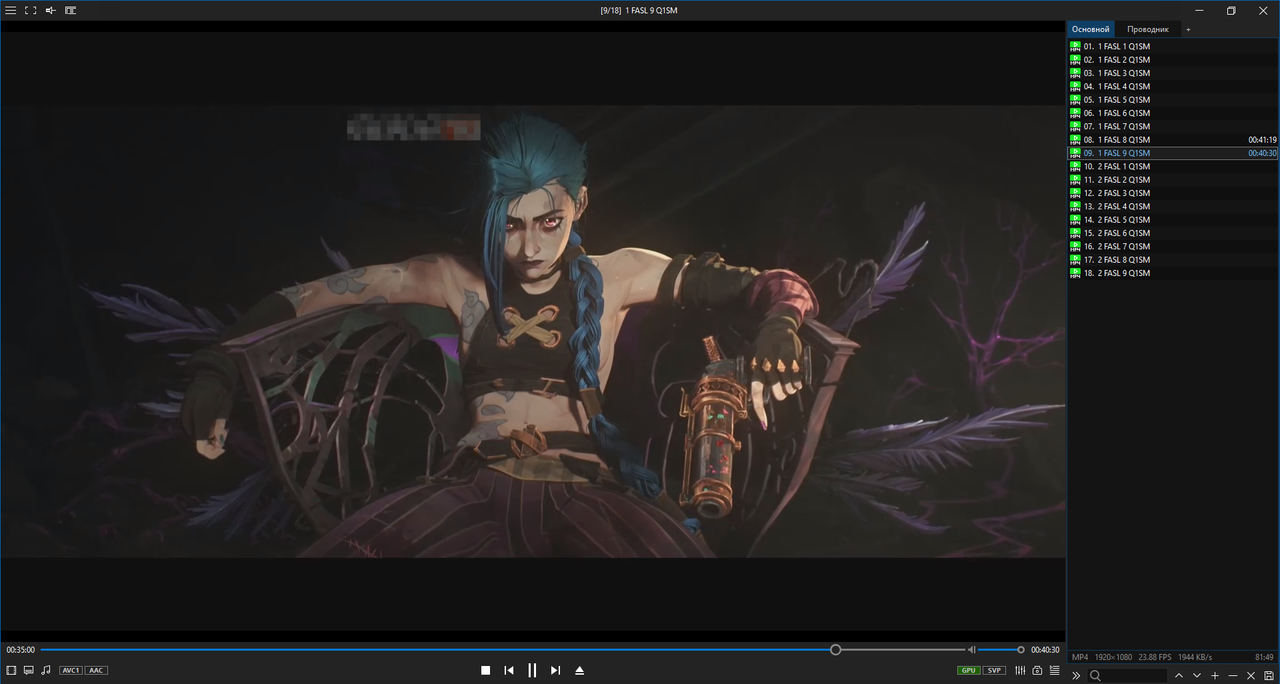This screenshot has height=684, width=1280.
Task: Stop playback with the square button
Action: [x=485, y=670]
